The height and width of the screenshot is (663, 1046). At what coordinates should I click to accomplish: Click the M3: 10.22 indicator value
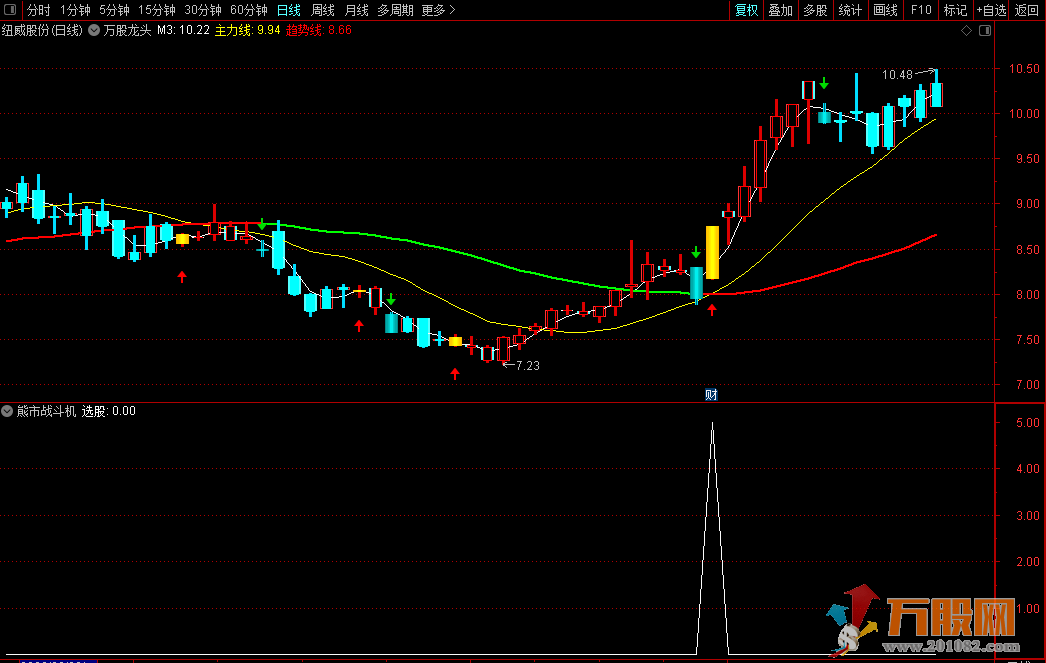click(183, 30)
